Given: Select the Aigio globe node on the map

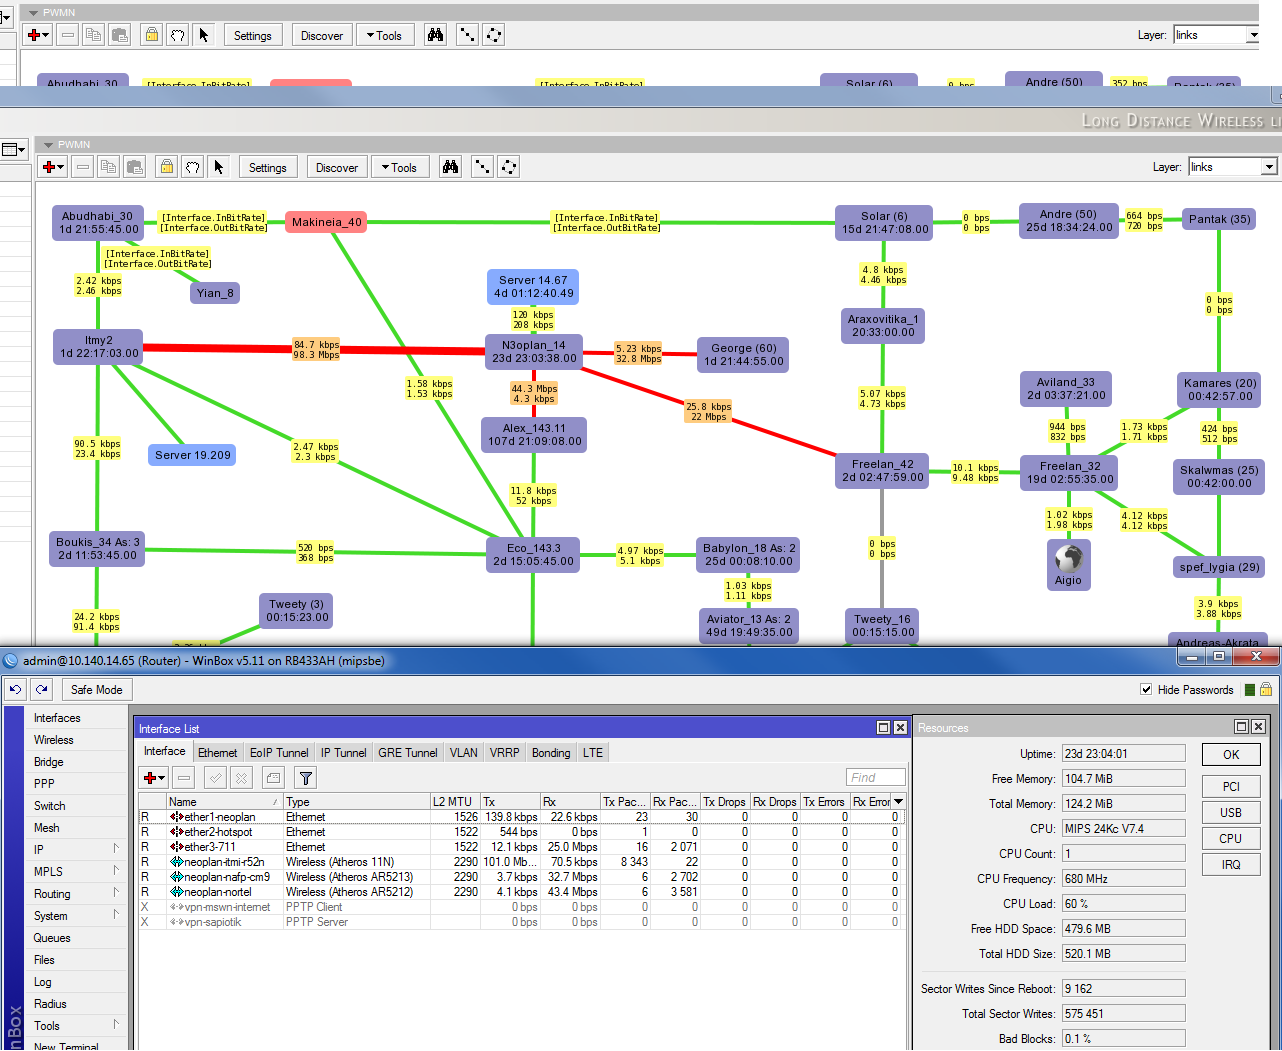Looking at the screenshot, I should 1068,560.
